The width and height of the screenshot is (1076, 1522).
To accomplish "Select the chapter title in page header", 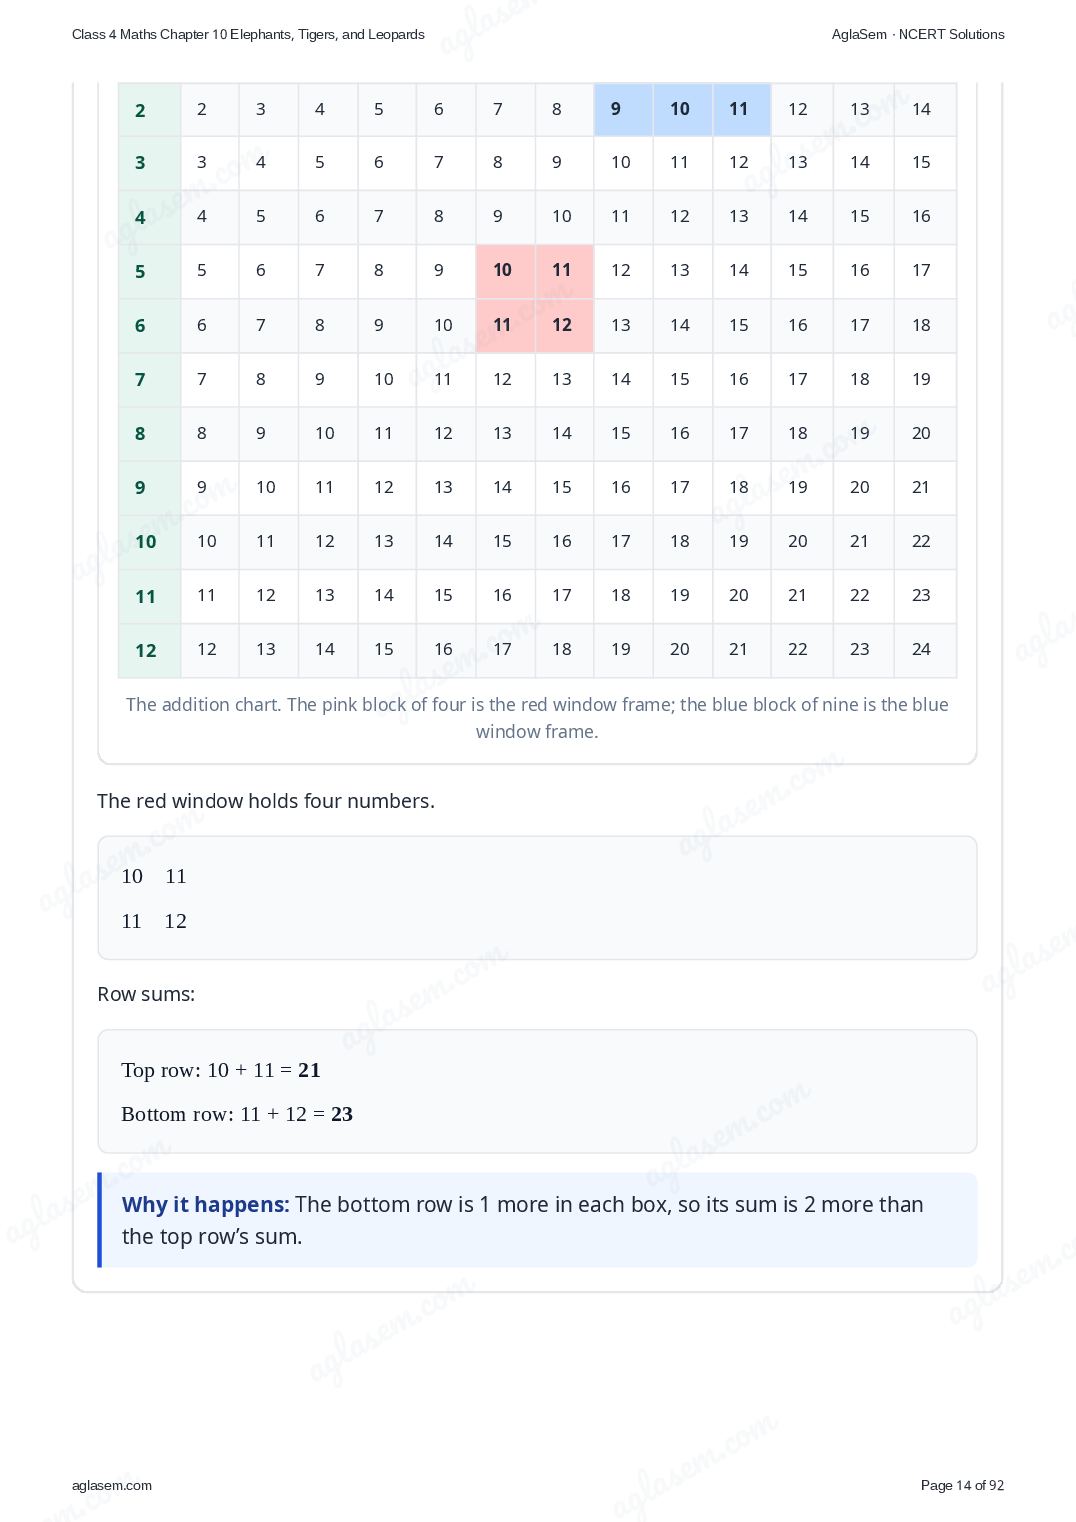I will click(x=248, y=34).
